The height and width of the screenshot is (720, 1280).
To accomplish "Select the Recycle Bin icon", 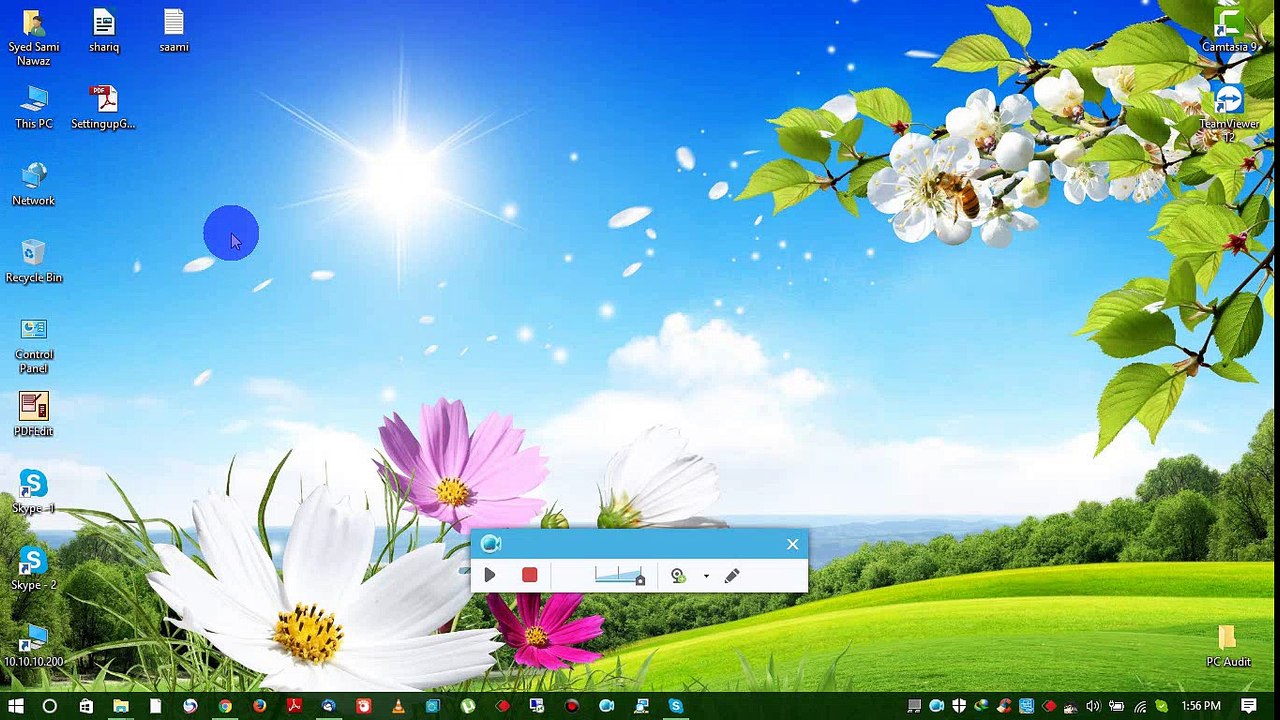I will 33,262.
